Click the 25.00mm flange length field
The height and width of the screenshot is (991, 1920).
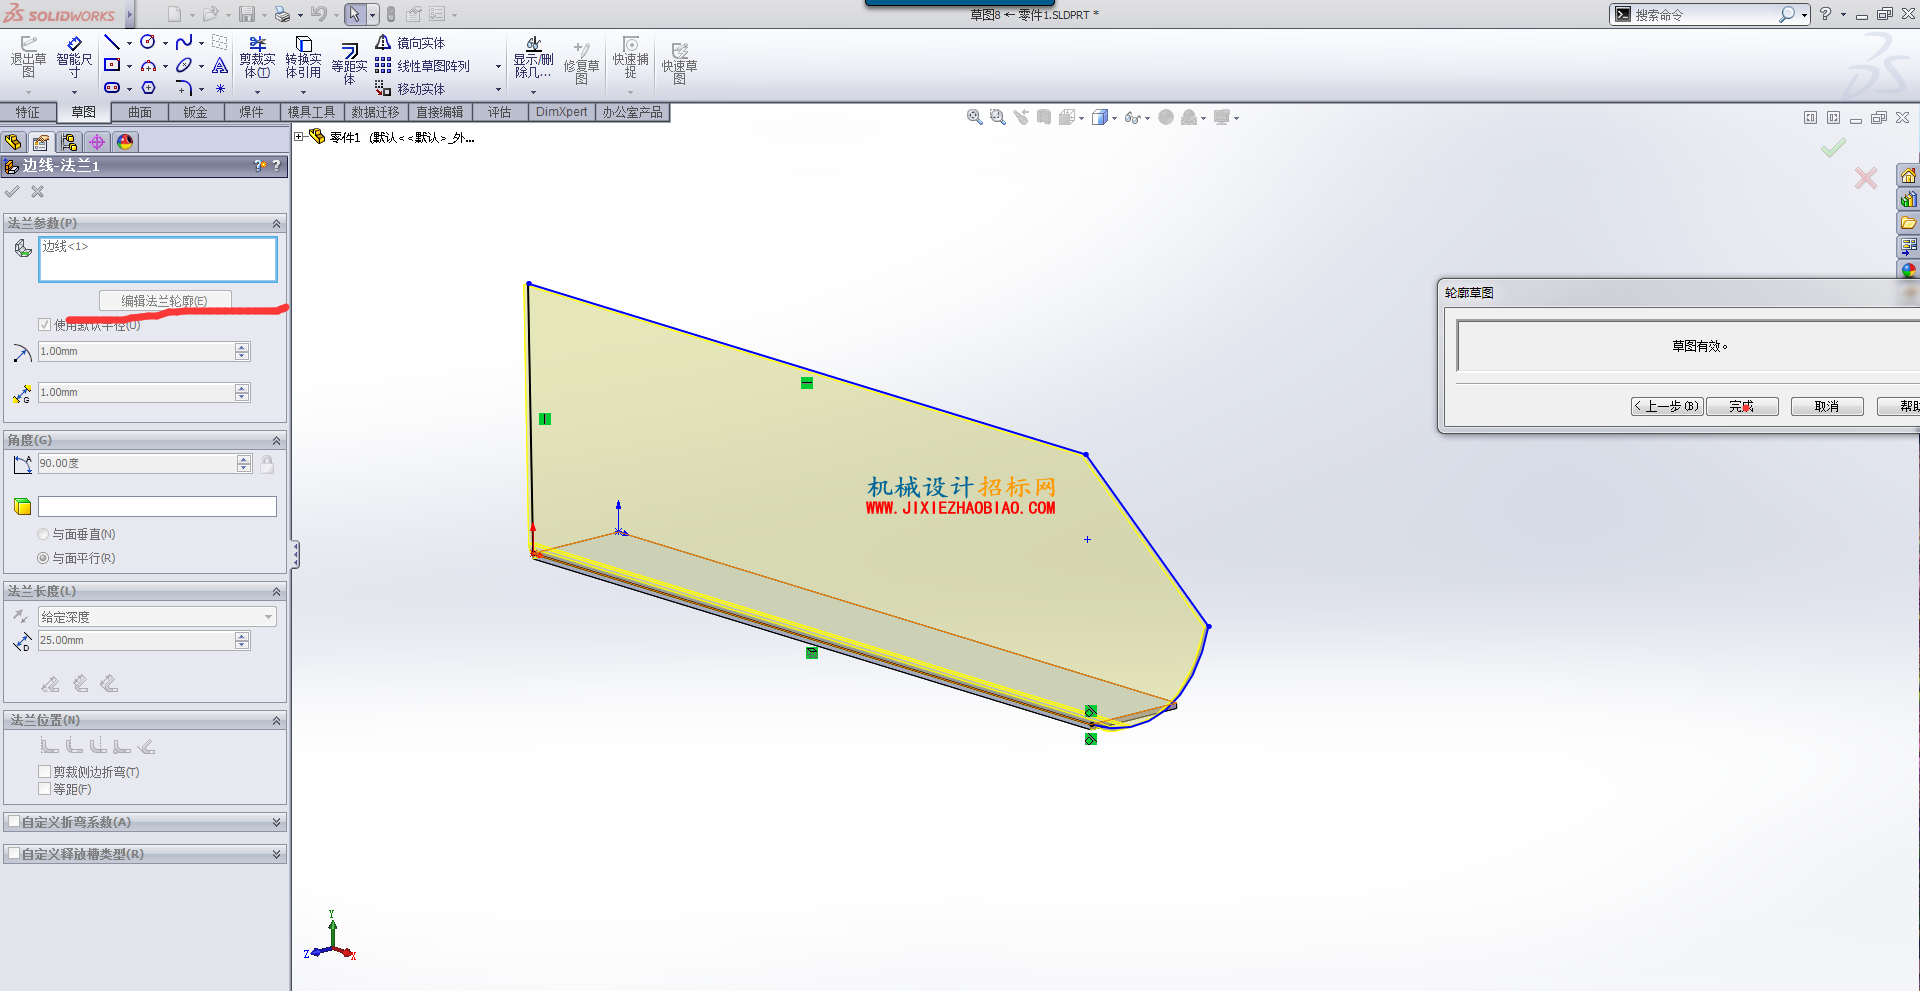coord(136,641)
